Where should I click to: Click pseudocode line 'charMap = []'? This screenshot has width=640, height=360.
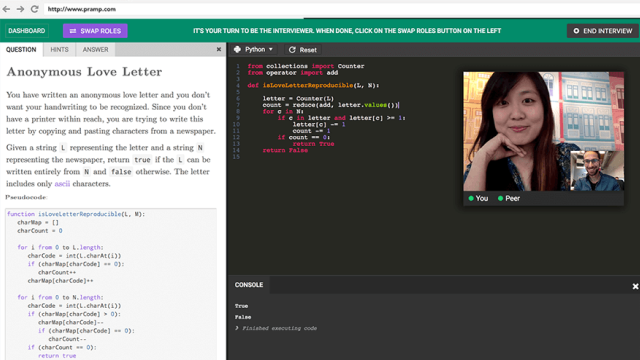(38, 222)
